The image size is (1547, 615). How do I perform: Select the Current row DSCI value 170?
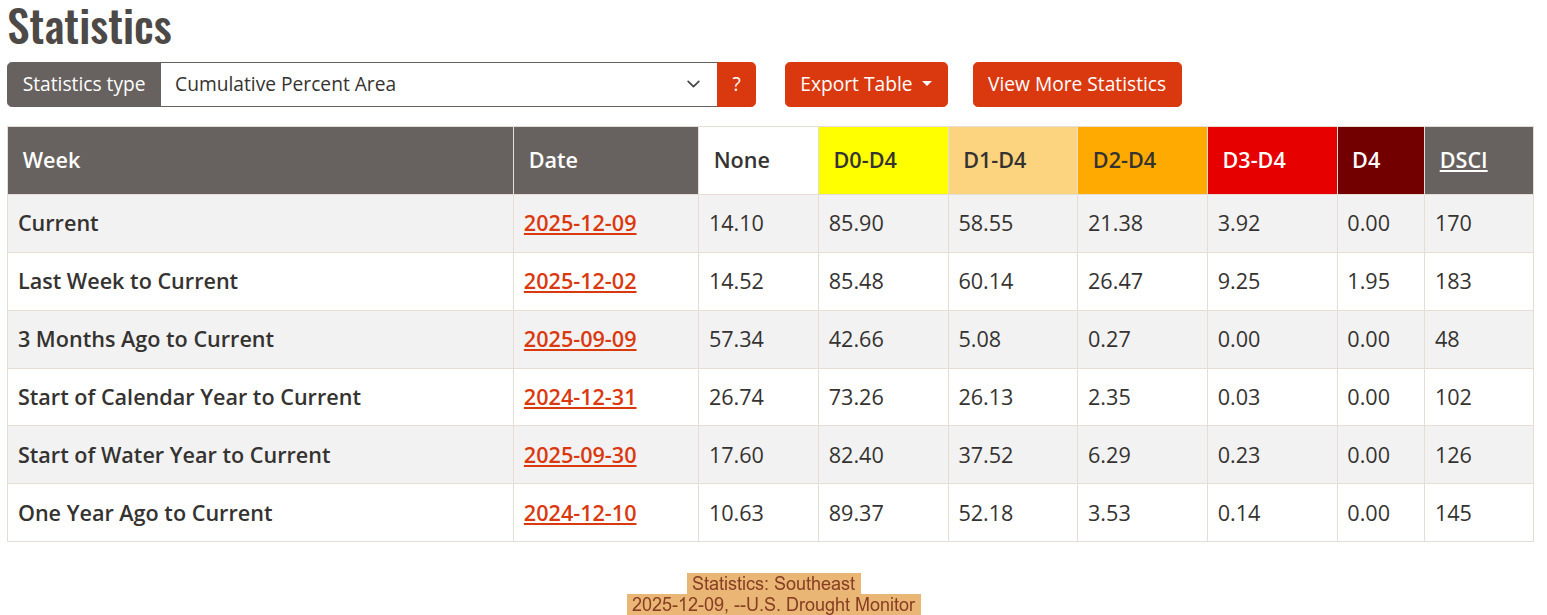pyautogui.click(x=1453, y=223)
